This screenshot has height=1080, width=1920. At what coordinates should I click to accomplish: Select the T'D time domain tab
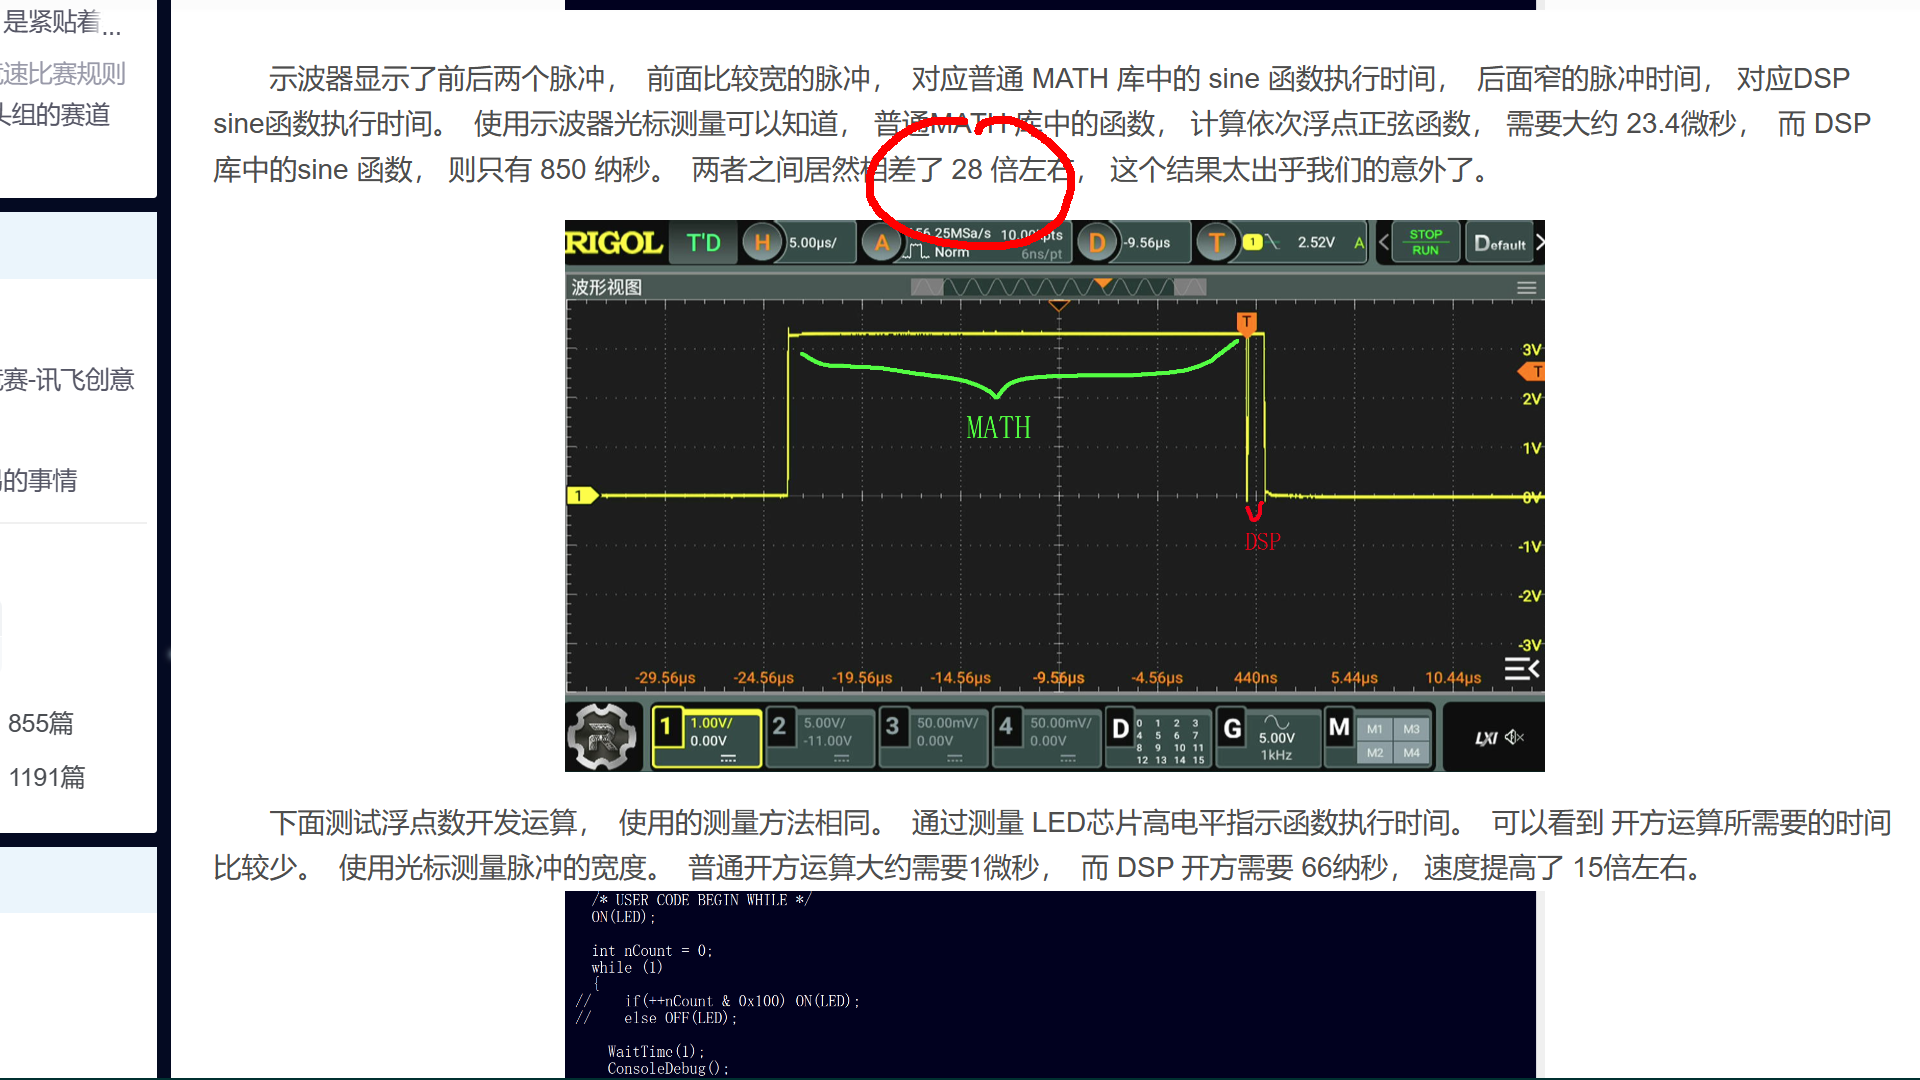click(x=703, y=243)
